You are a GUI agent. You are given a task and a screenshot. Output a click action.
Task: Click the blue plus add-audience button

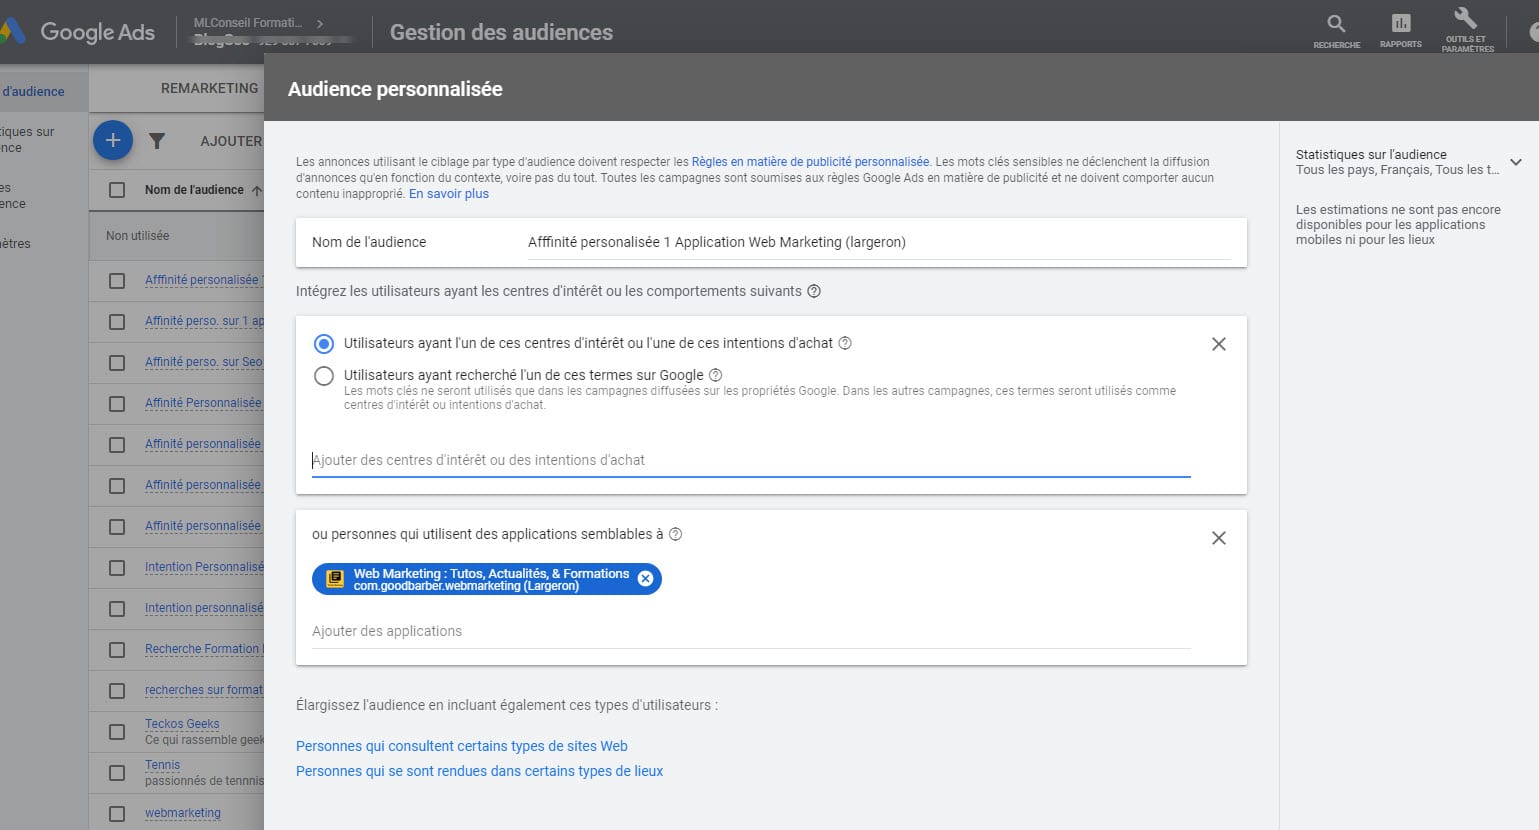pyautogui.click(x=113, y=141)
